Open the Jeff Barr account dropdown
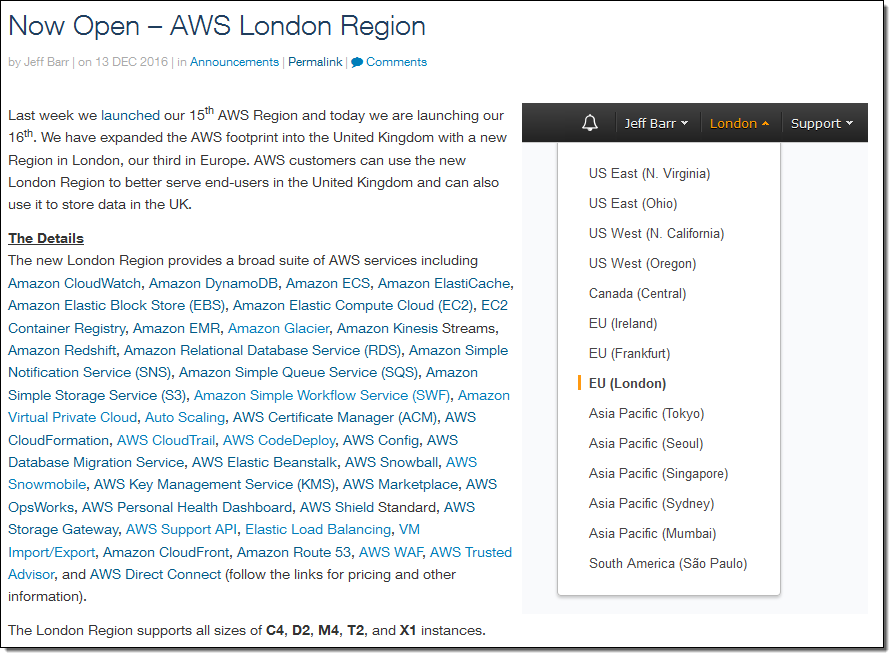The image size is (894, 658). (x=656, y=123)
